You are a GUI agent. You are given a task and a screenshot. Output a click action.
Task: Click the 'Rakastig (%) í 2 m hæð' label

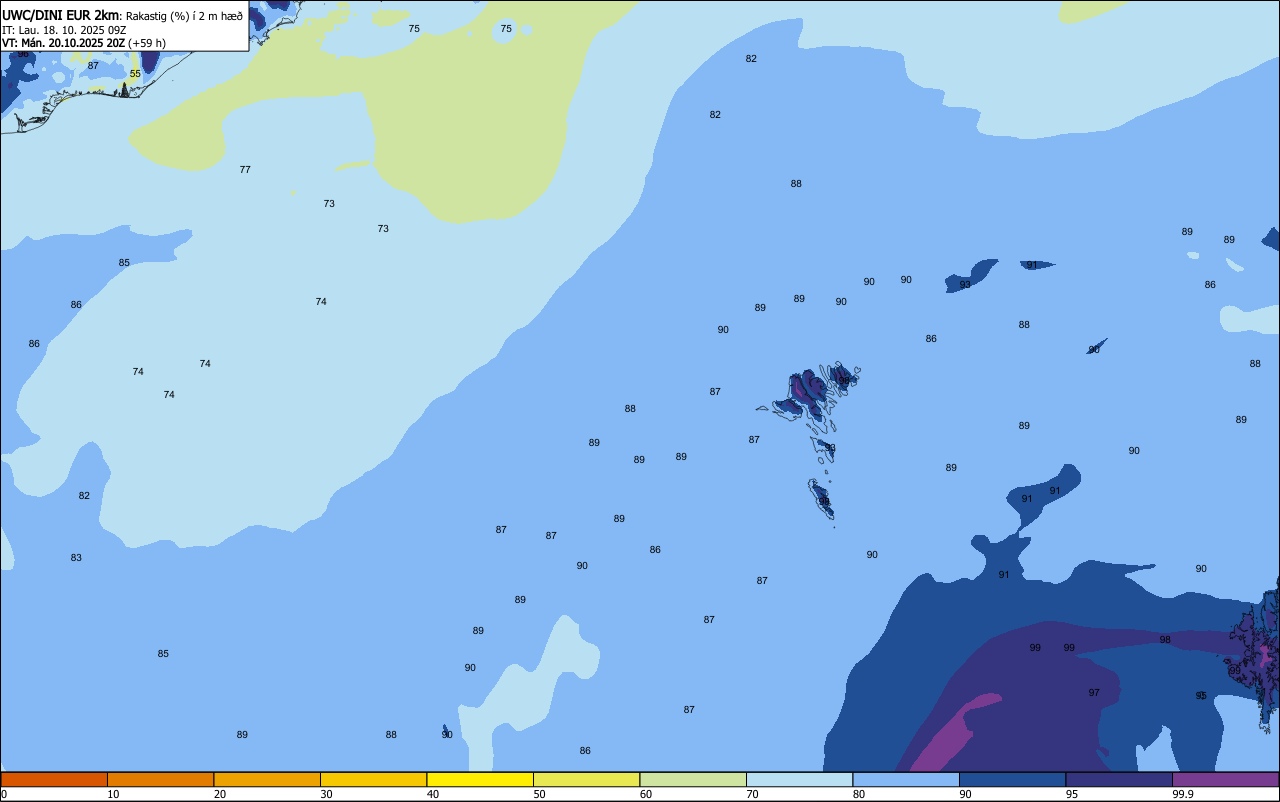pyautogui.click(x=184, y=16)
